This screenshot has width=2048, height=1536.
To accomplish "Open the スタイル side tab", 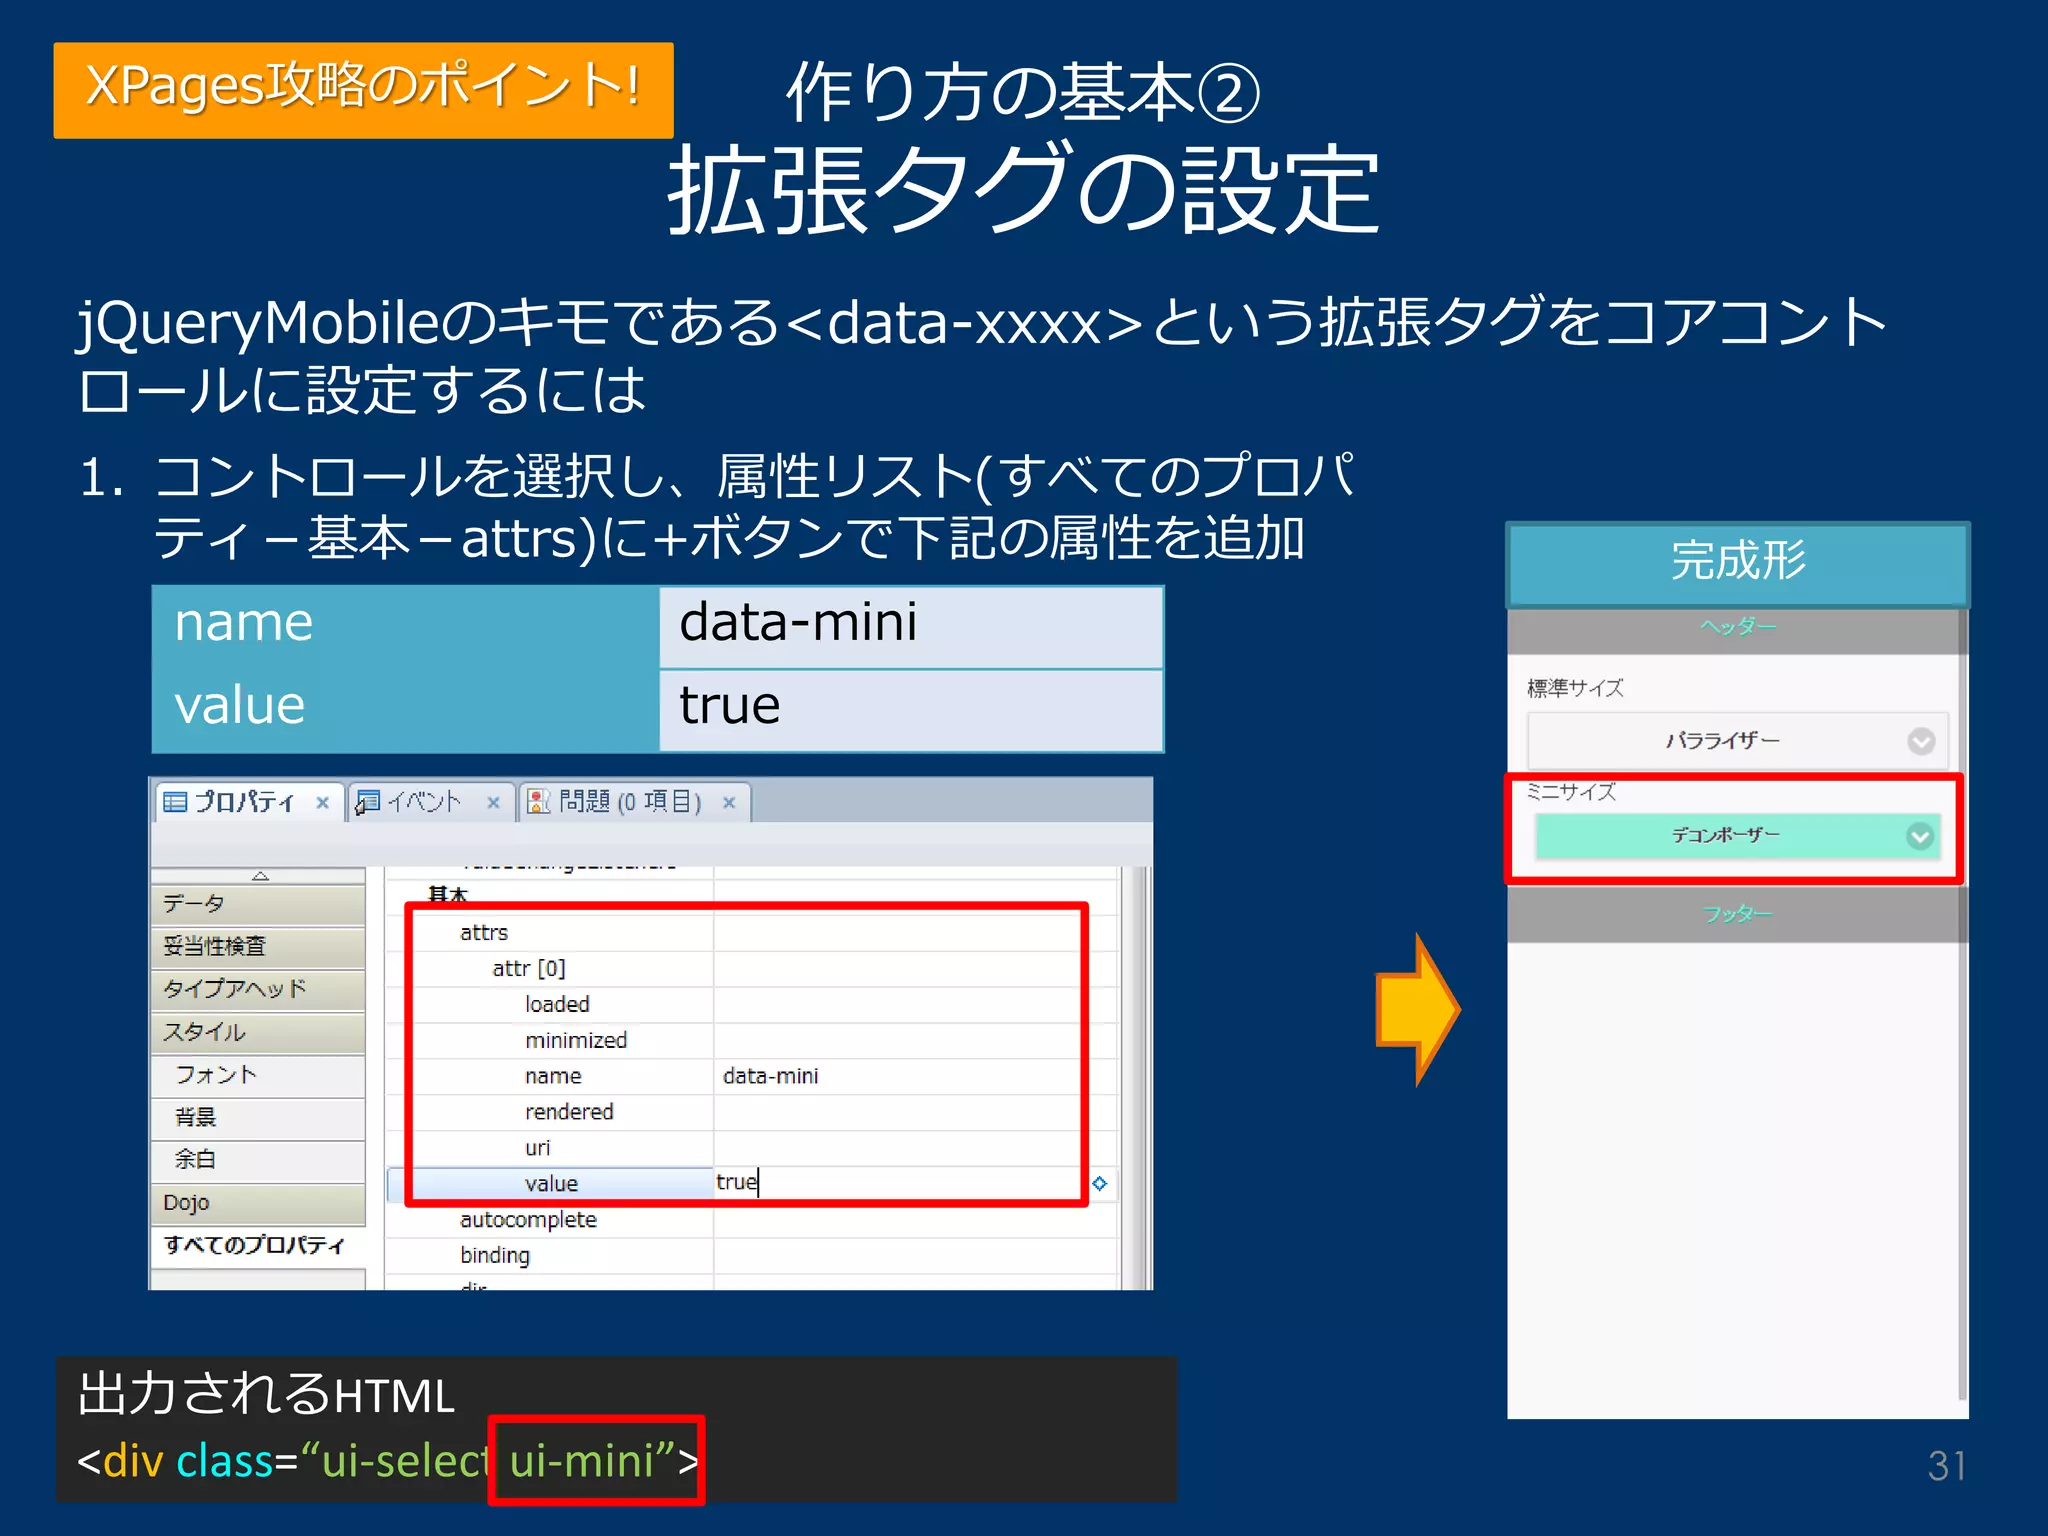I will 258,1032.
